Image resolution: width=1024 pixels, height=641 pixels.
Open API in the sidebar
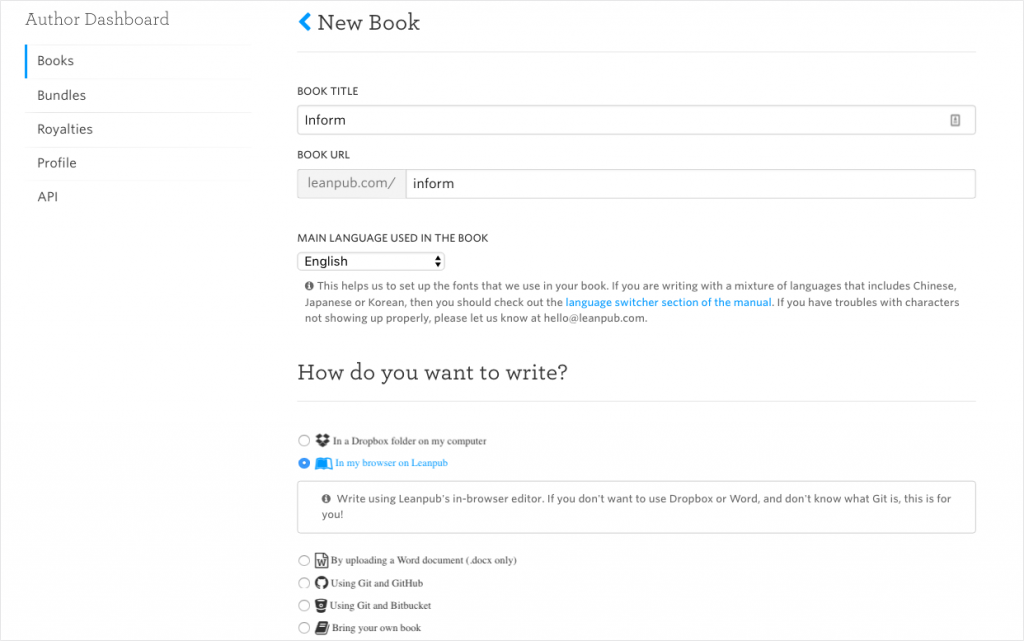click(x=138, y=197)
